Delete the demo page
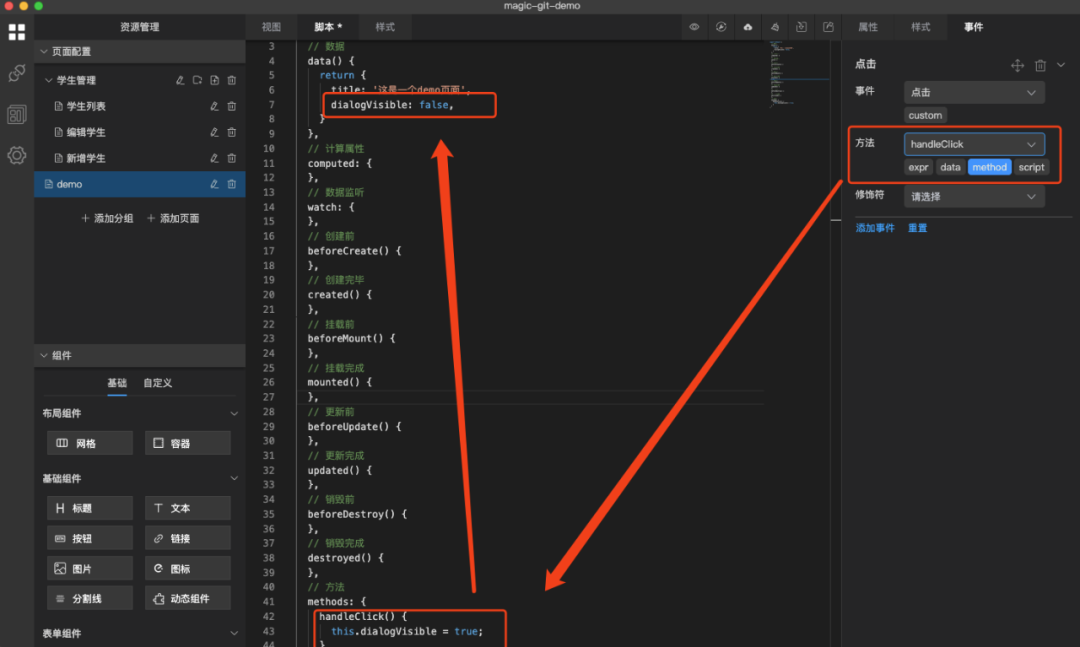Screen dimensions: 1080x647 (232, 184)
